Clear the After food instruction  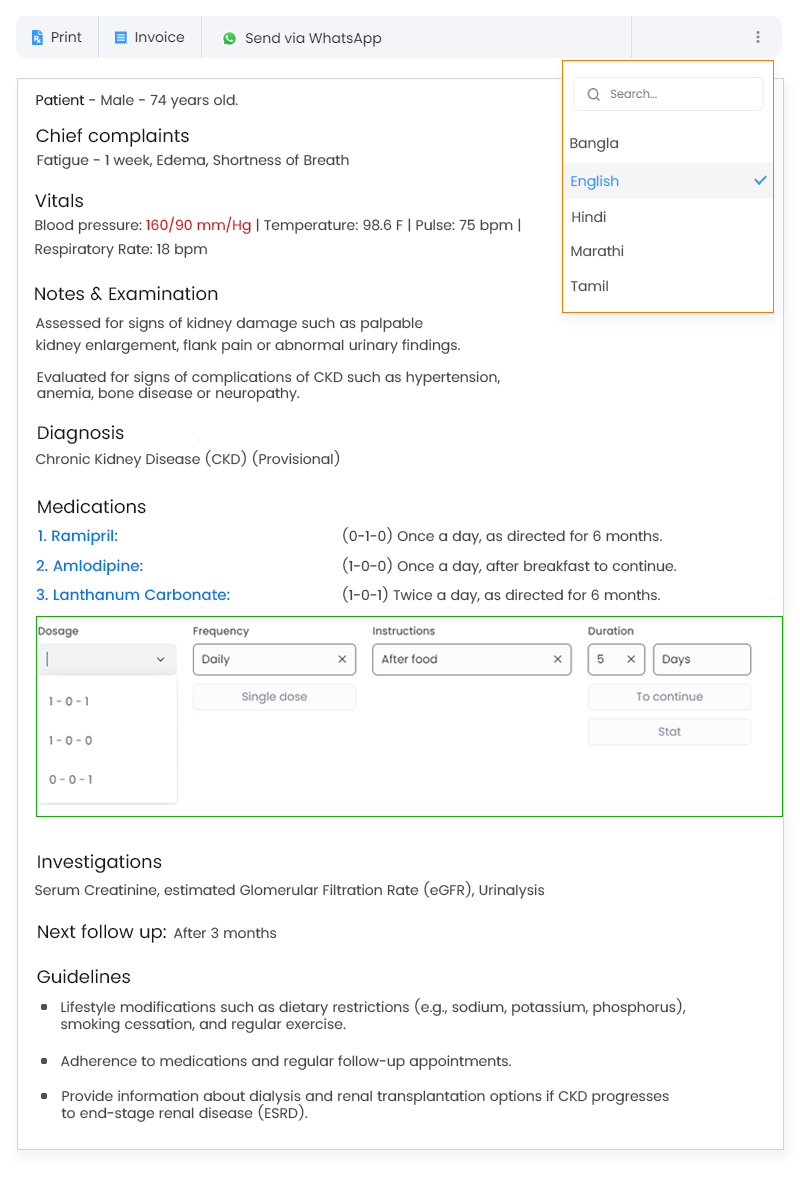click(x=558, y=659)
